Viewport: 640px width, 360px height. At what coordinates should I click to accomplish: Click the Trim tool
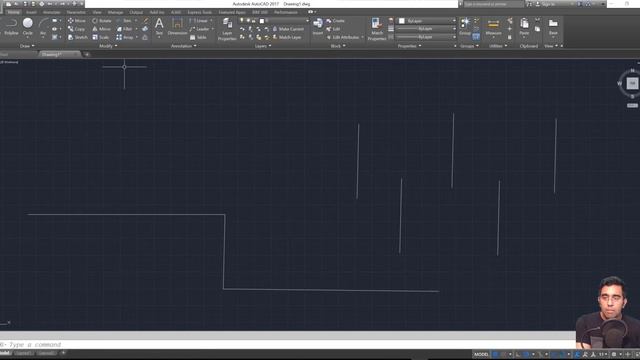(x=124, y=21)
